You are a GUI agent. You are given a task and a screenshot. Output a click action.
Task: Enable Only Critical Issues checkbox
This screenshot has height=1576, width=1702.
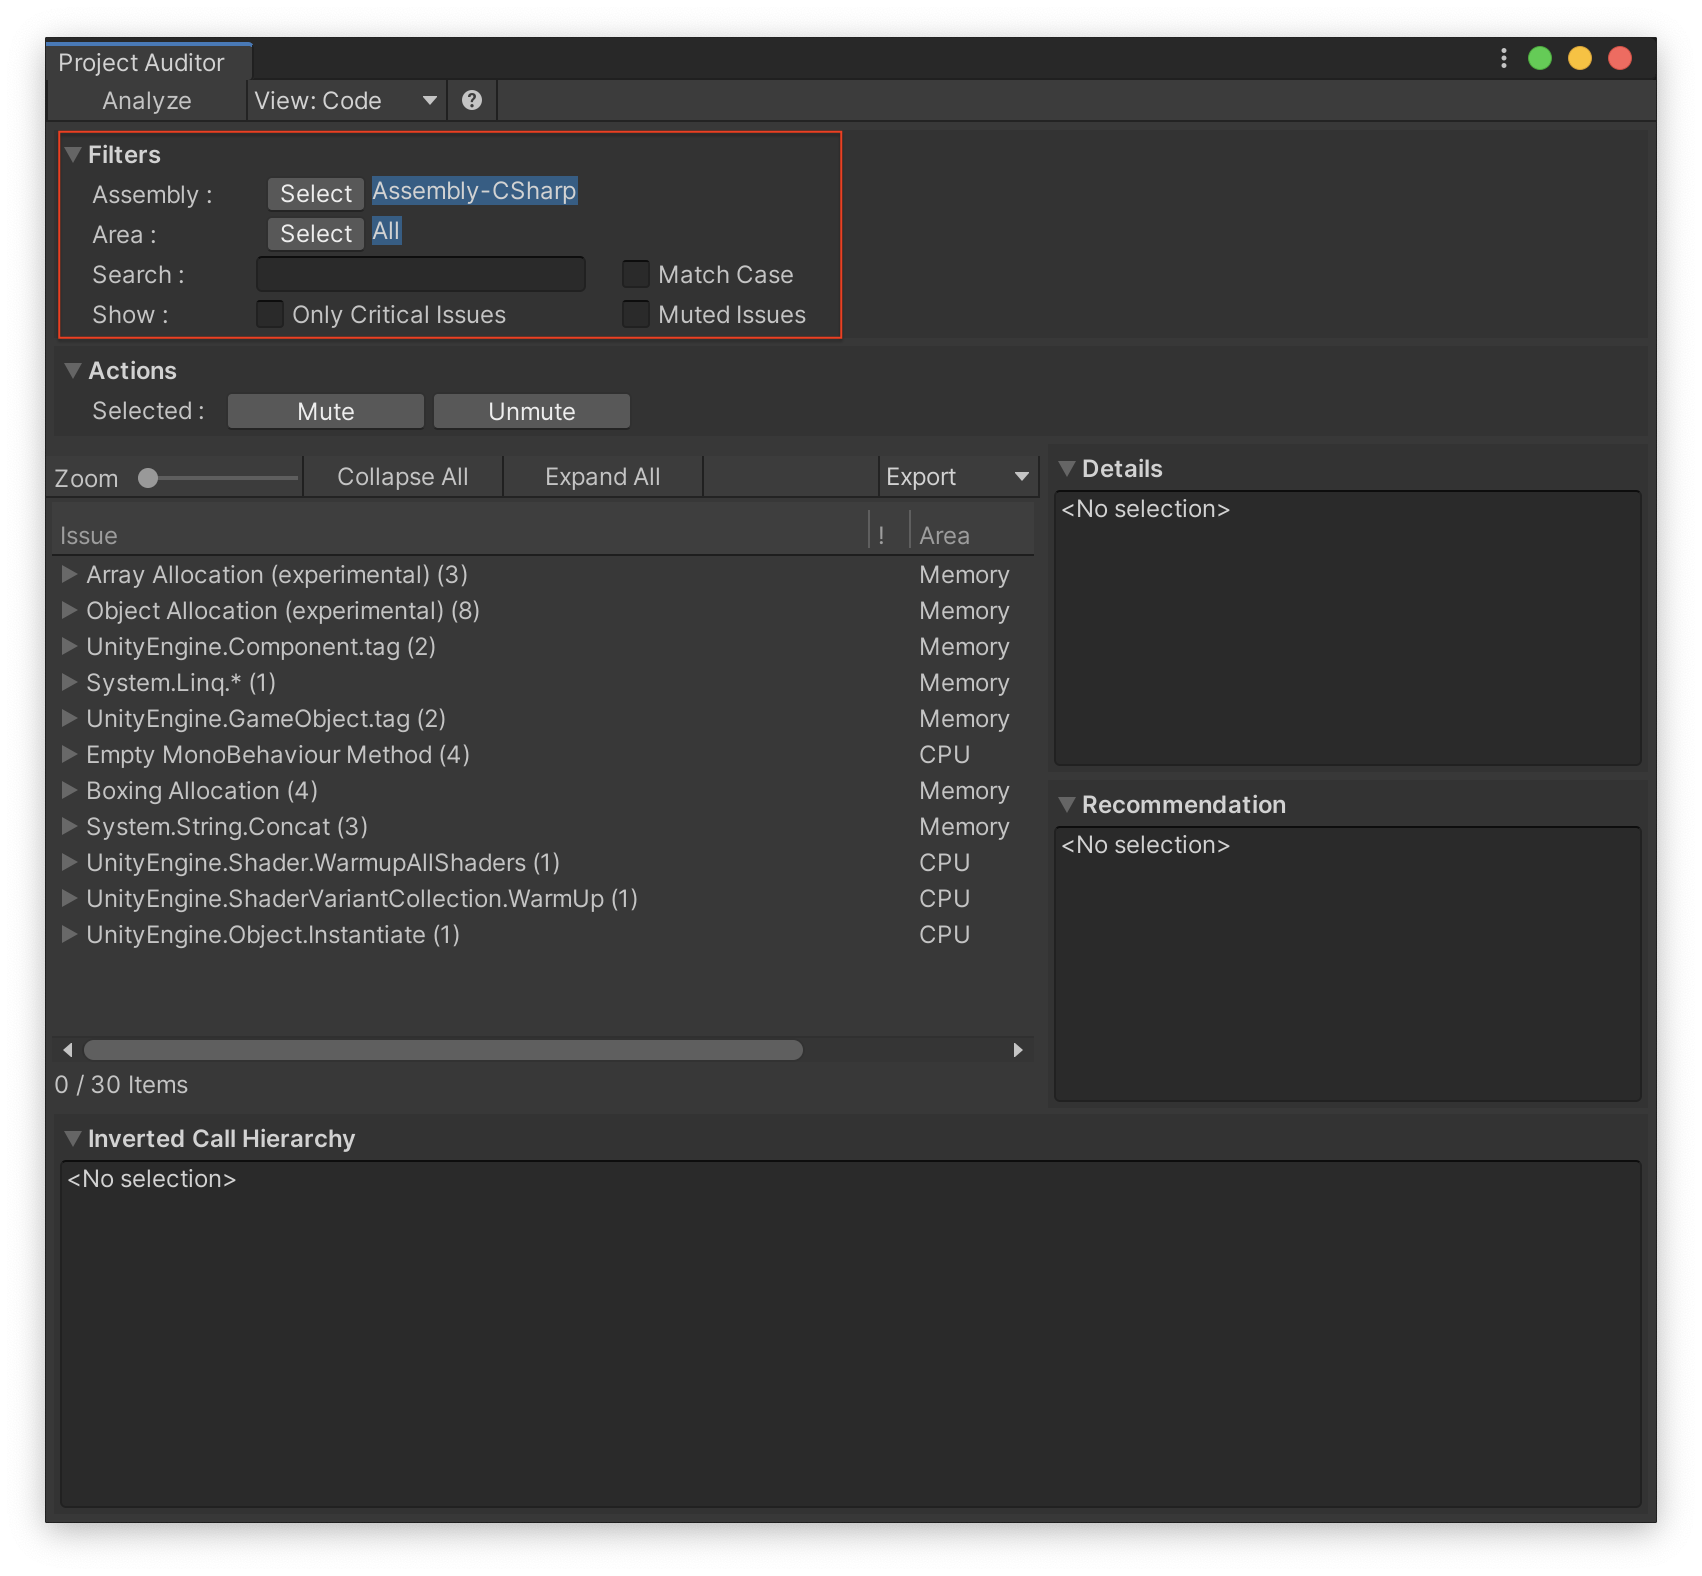pyautogui.click(x=270, y=315)
